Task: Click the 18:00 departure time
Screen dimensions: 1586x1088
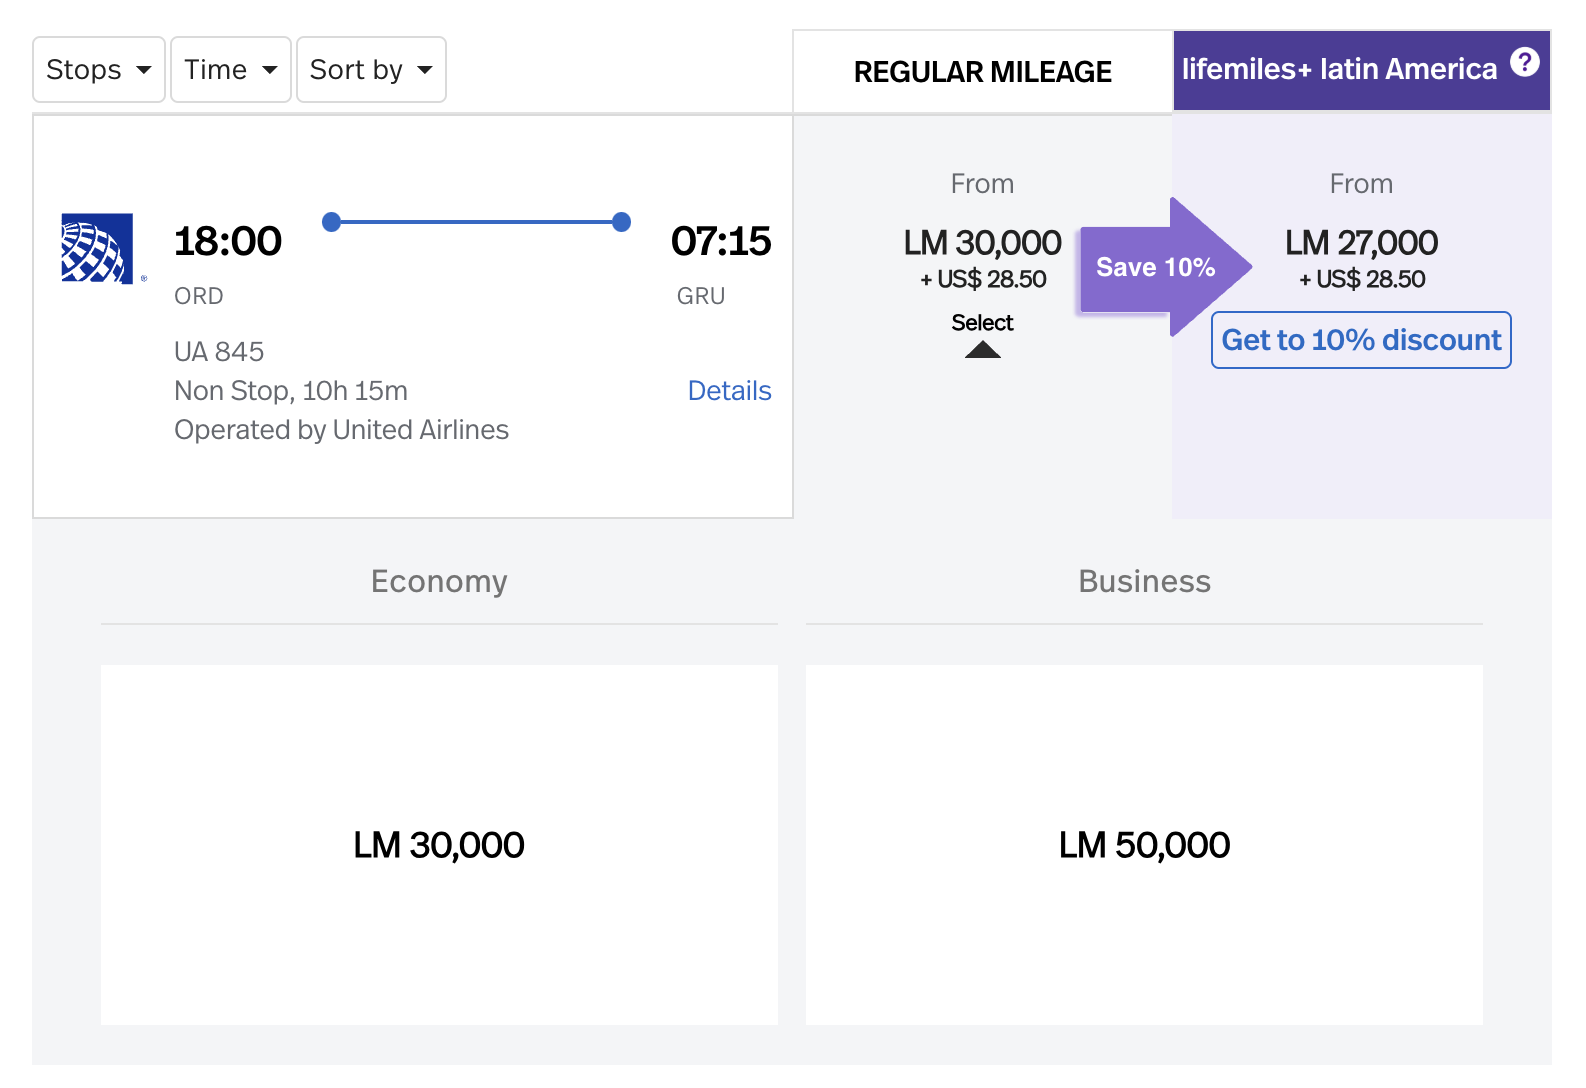Action: tap(228, 241)
